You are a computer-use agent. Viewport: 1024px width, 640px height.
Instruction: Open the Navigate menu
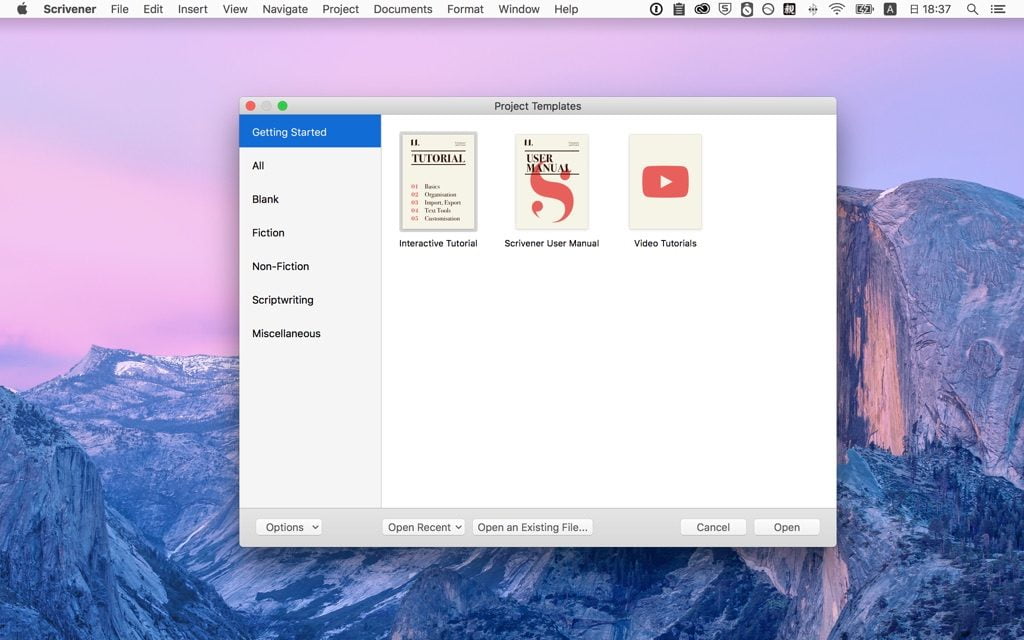tap(285, 9)
